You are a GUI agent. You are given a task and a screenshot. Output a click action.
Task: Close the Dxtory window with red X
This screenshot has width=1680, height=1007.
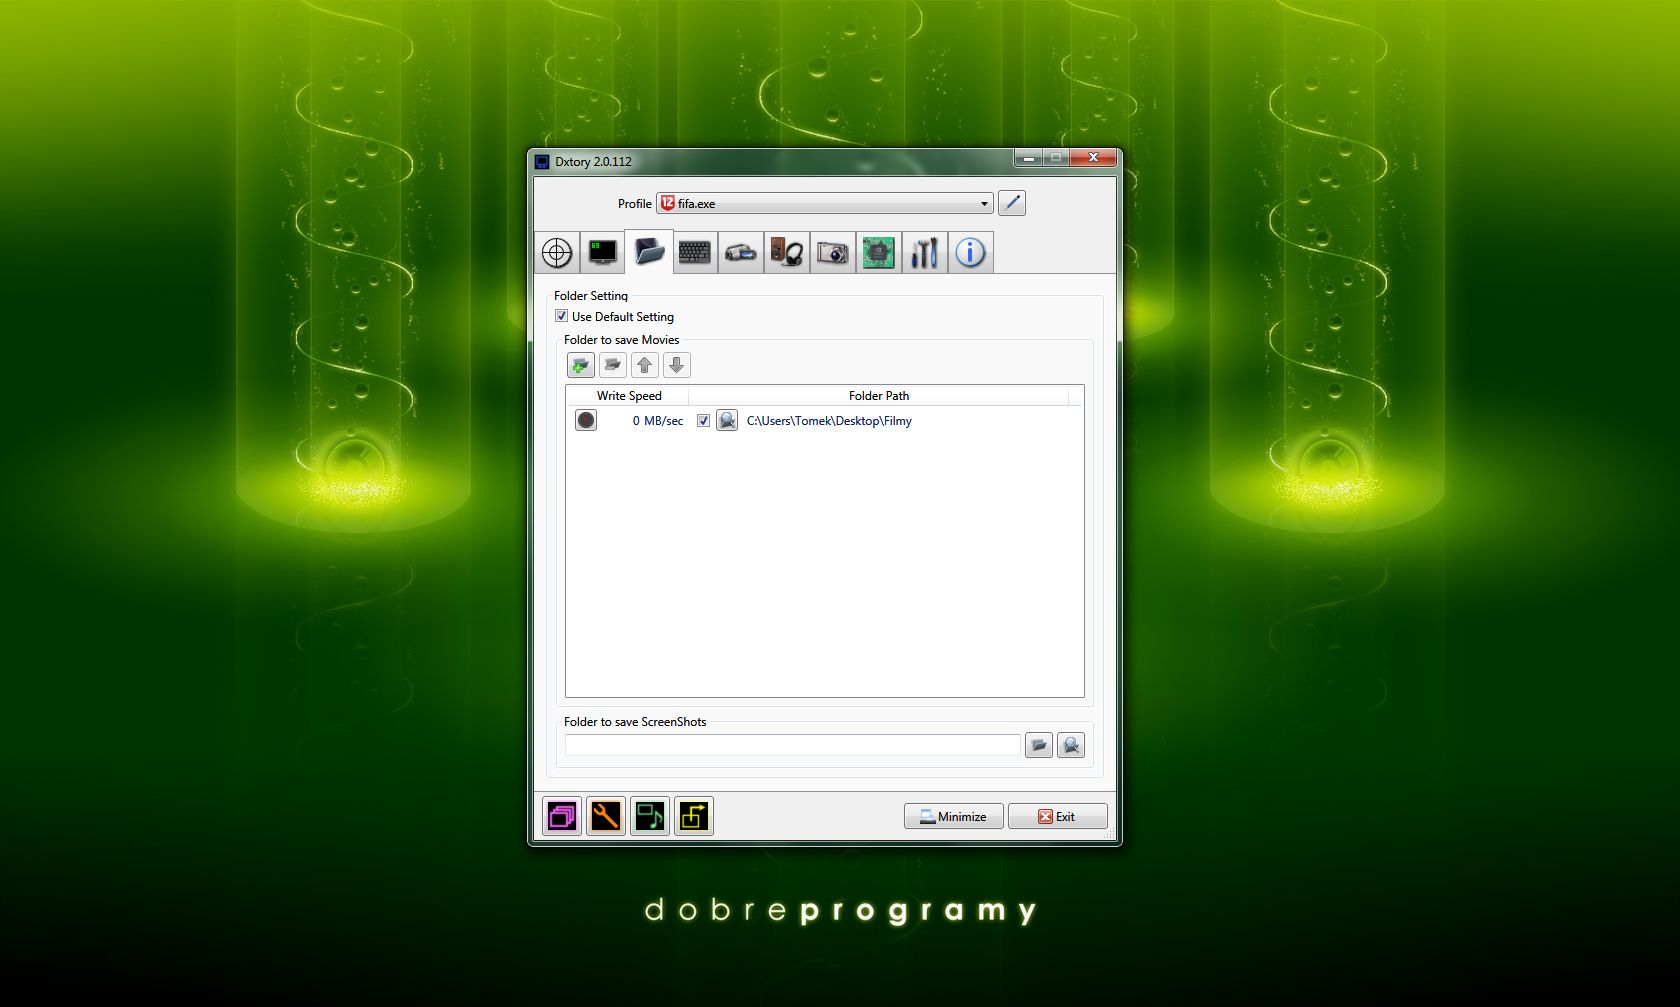tap(1093, 158)
